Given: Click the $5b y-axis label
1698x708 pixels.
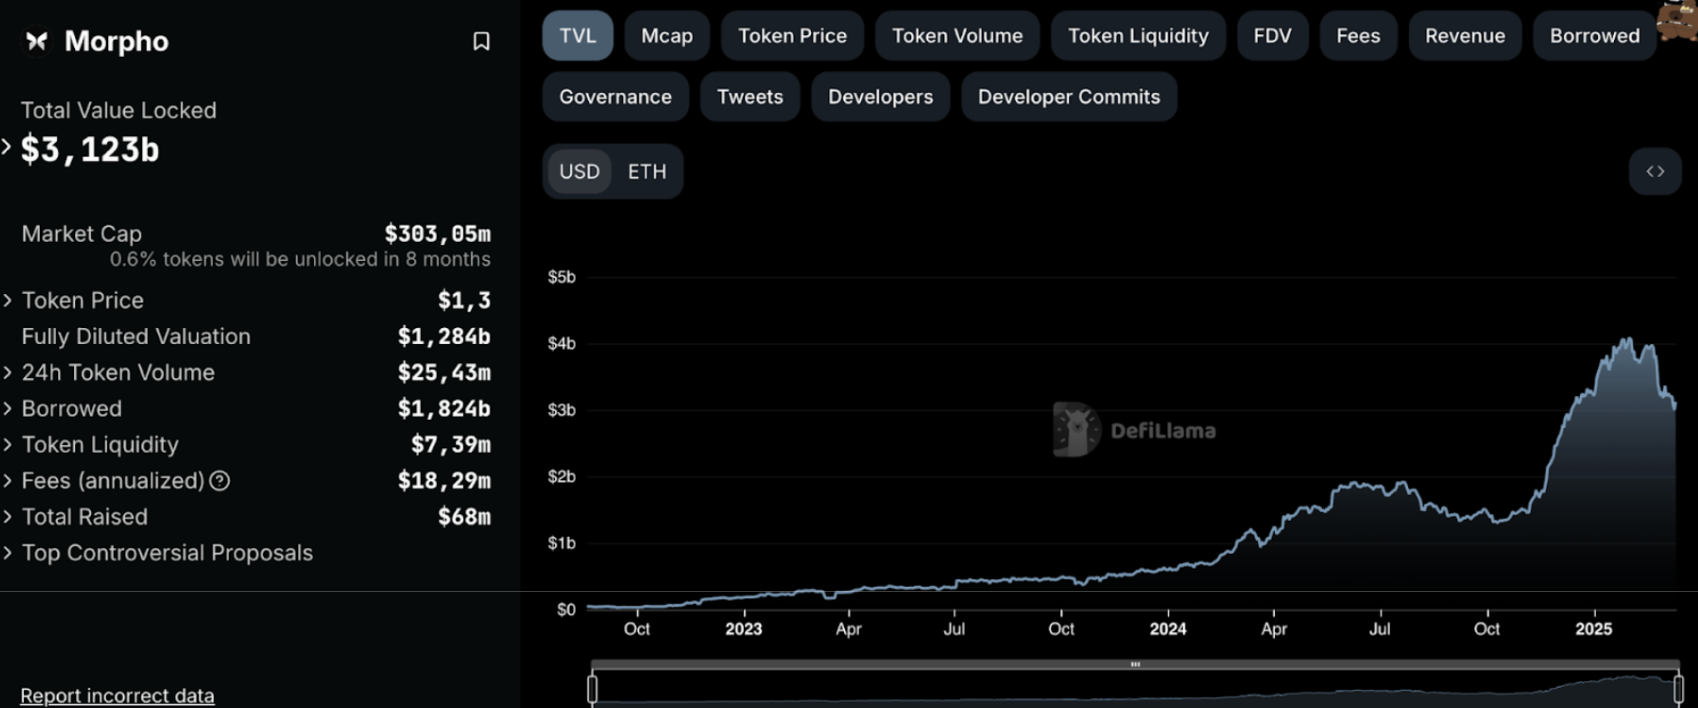Looking at the screenshot, I should (561, 277).
